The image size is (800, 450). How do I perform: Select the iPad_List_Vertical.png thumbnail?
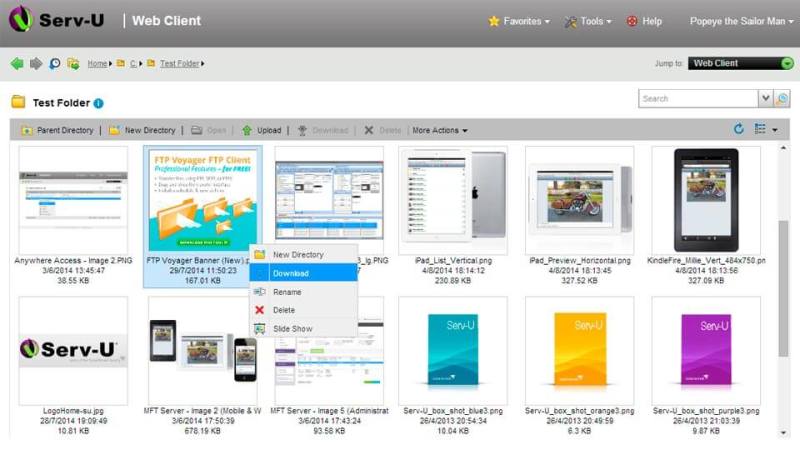pos(453,200)
